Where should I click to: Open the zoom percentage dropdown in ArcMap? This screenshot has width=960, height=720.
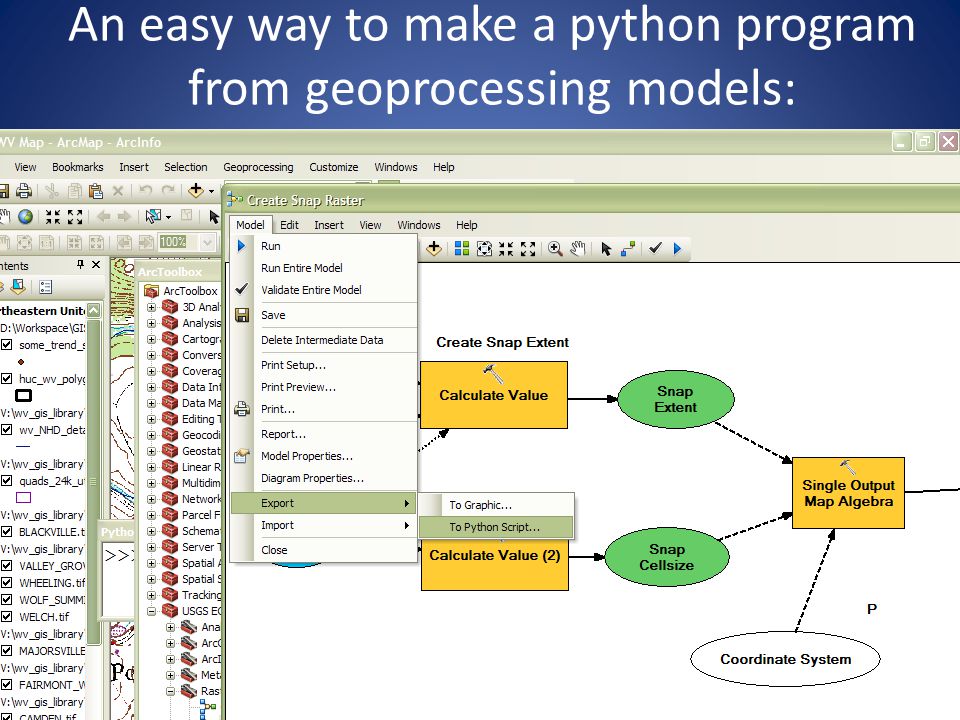pyautogui.click(x=208, y=242)
